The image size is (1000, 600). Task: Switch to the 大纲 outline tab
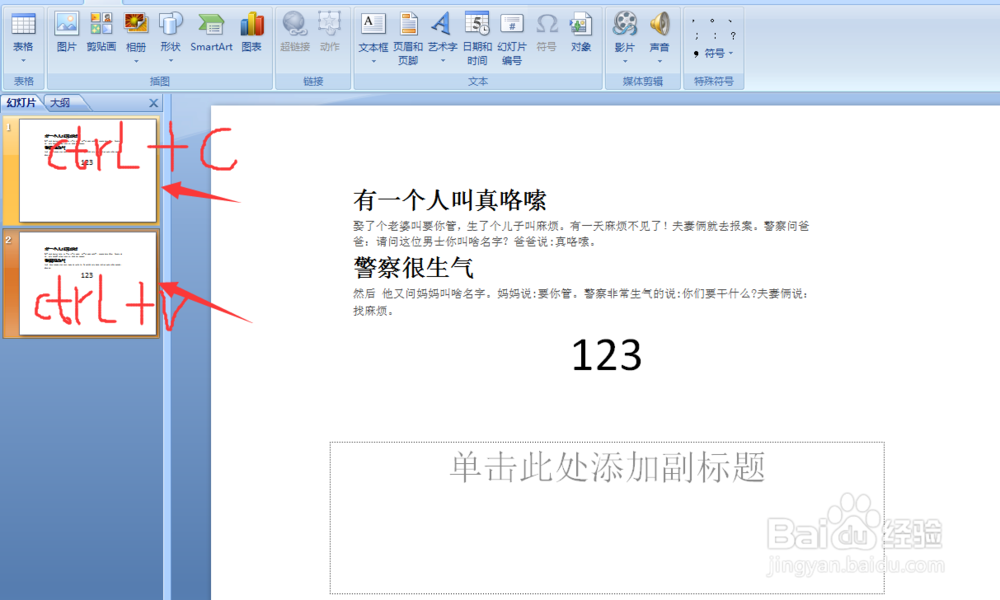(61, 103)
